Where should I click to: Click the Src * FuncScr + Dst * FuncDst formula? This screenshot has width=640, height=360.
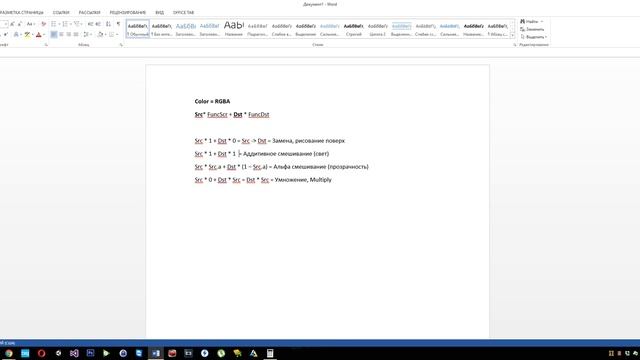[232, 115]
